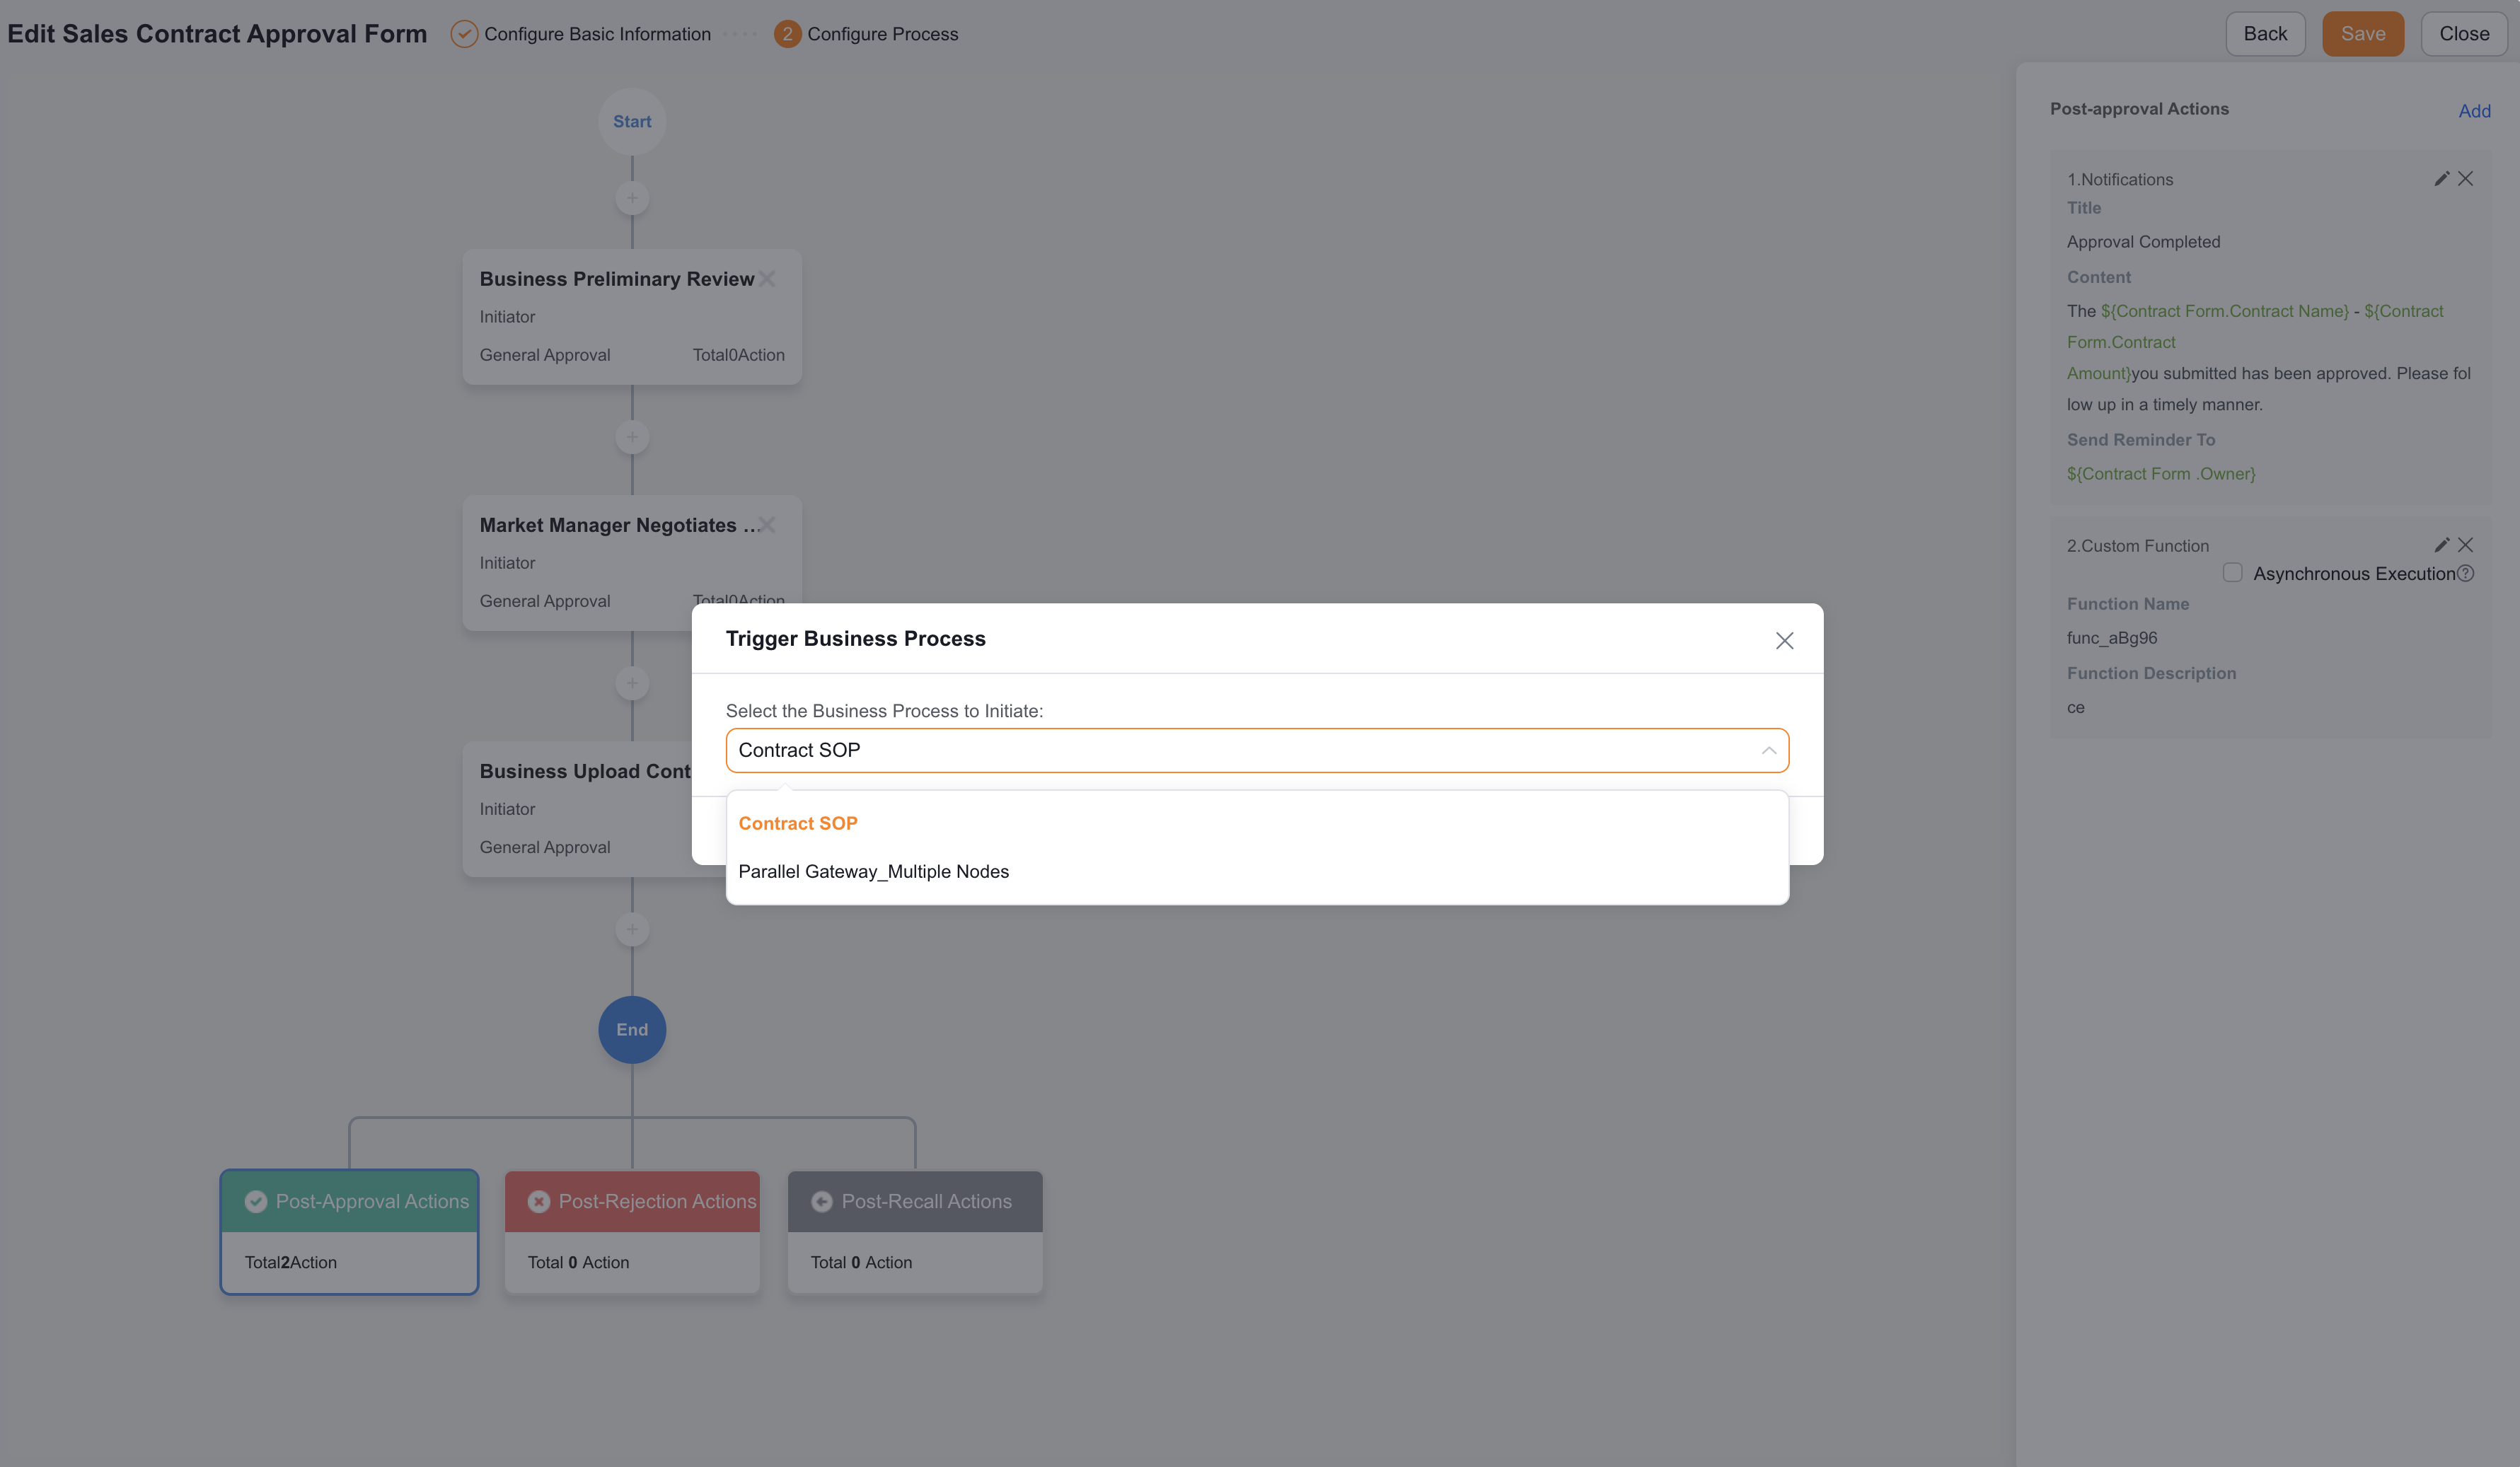Add node below Business Preliminary Review
This screenshot has width=2520, height=1467.
(632, 437)
